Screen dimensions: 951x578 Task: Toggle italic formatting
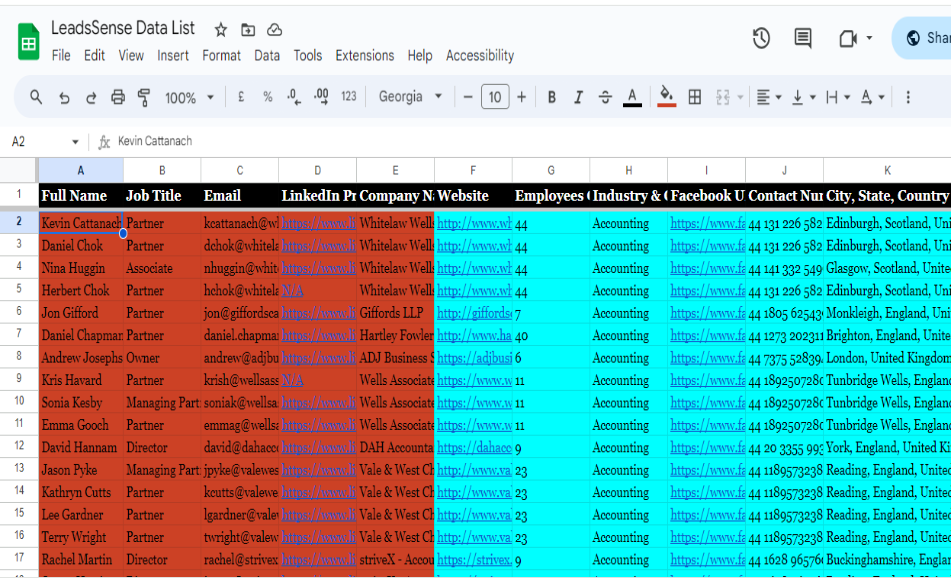click(x=578, y=97)
